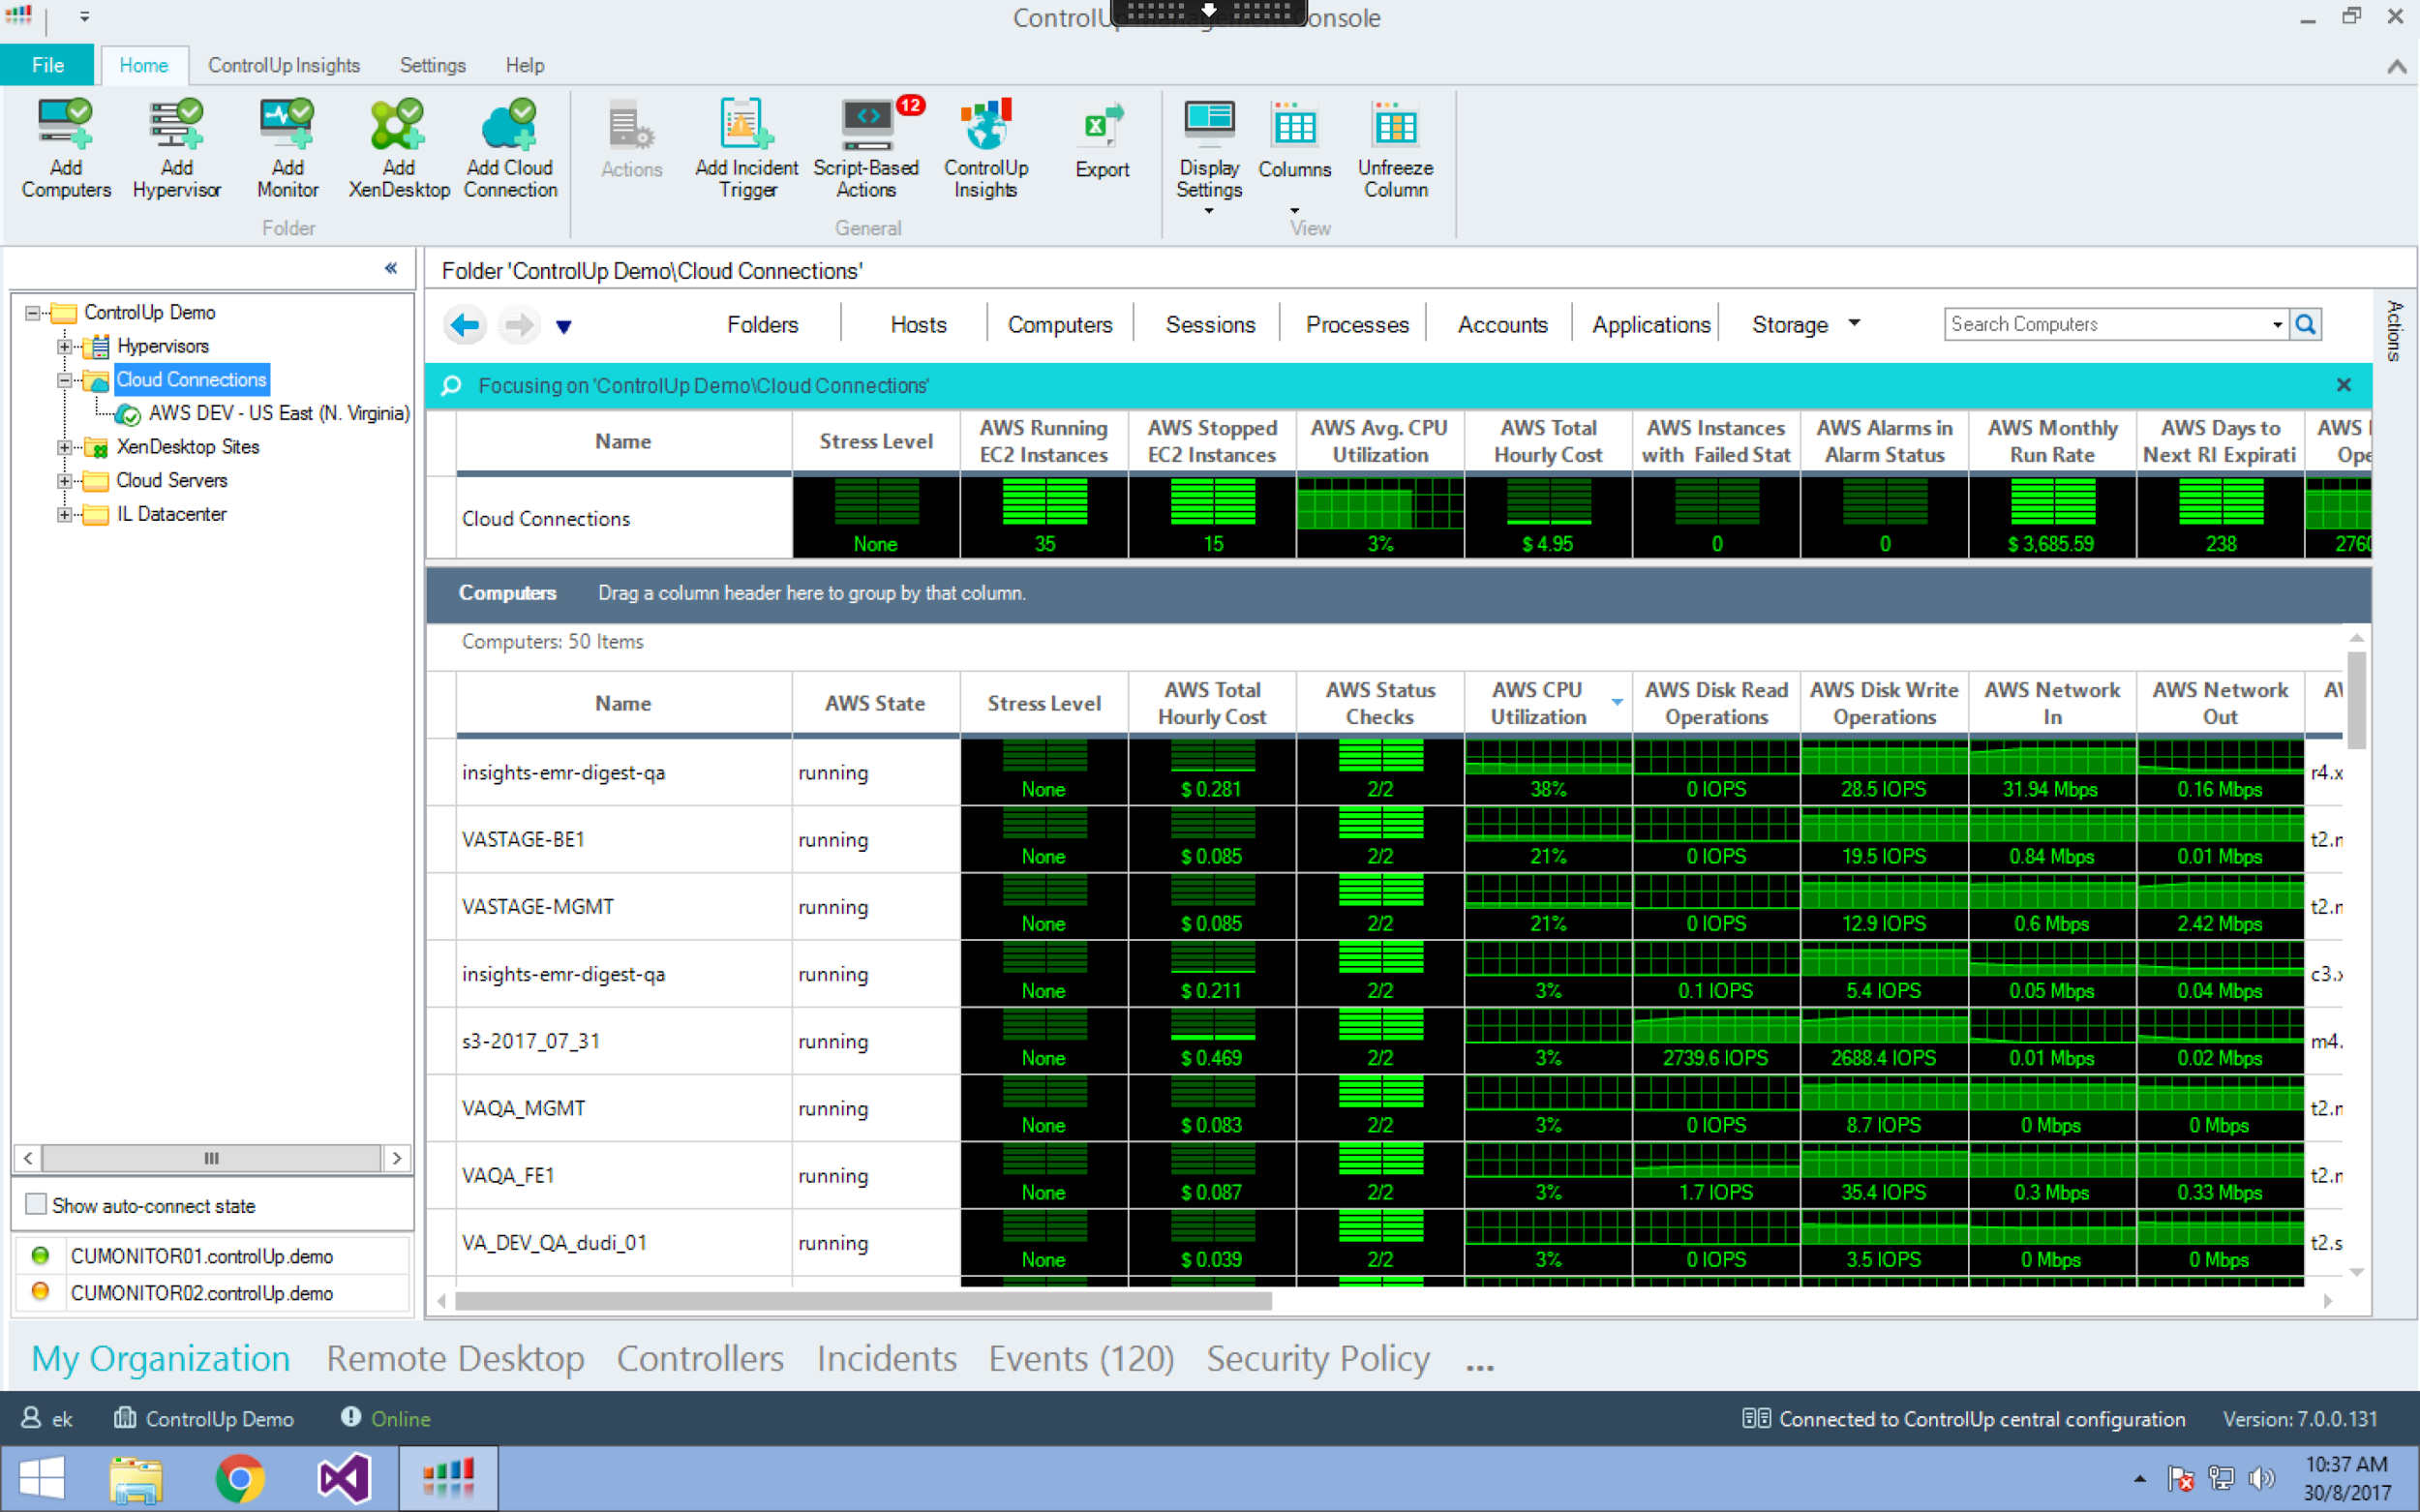Open the Security Policy section

tap(1317, 1358)
